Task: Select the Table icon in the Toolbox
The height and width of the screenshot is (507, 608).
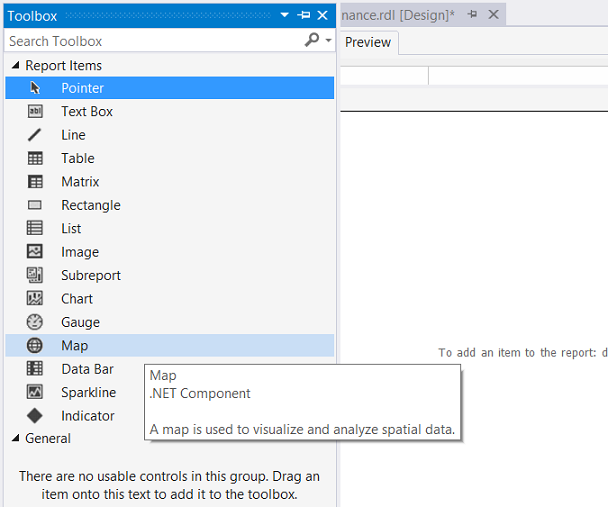Action: (x=35, y=158)
